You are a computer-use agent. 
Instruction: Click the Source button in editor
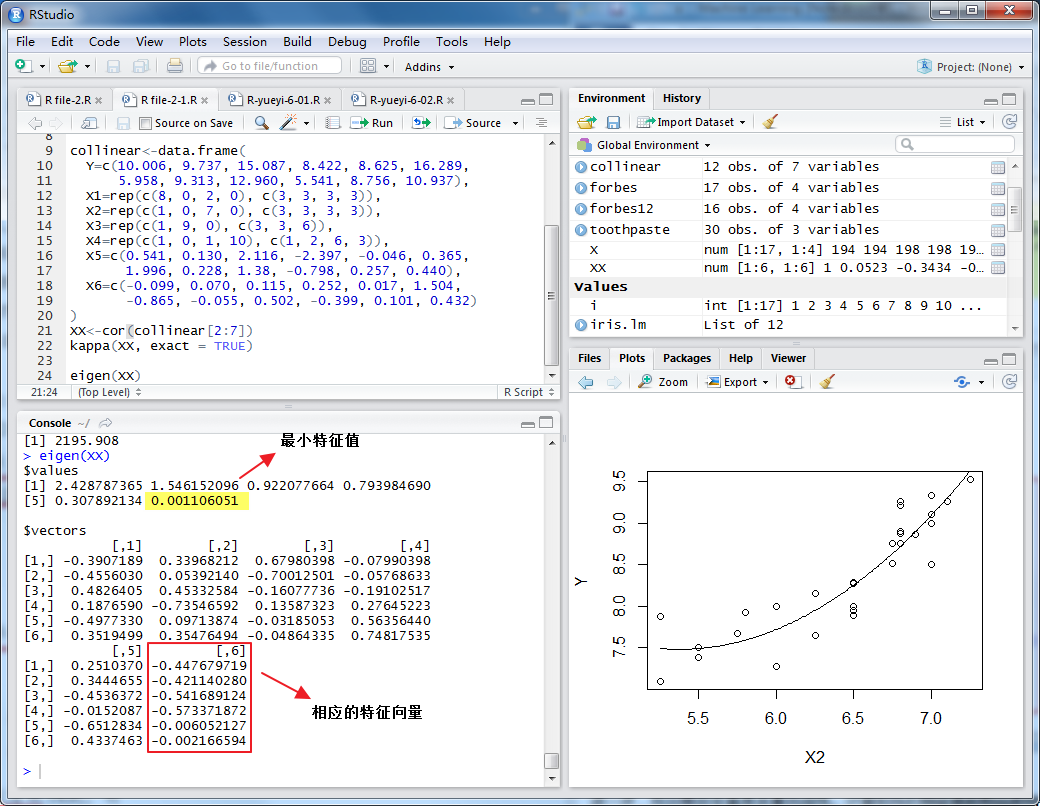(x=481, y=123)
